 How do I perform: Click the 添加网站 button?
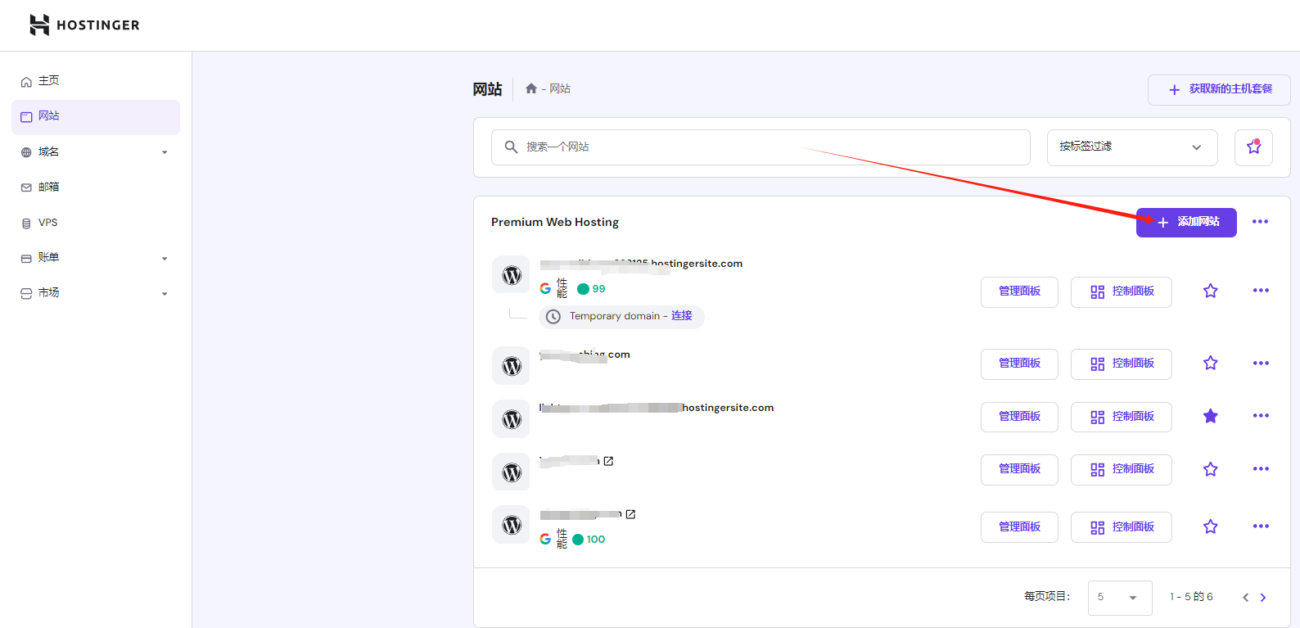(1186, 222)
